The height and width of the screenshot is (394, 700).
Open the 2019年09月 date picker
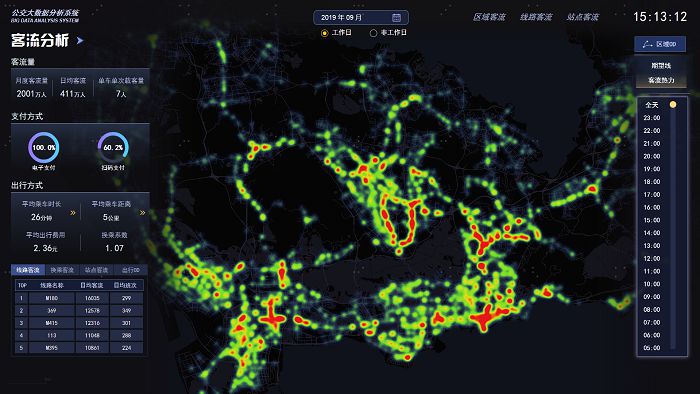[x=361, y=18]
